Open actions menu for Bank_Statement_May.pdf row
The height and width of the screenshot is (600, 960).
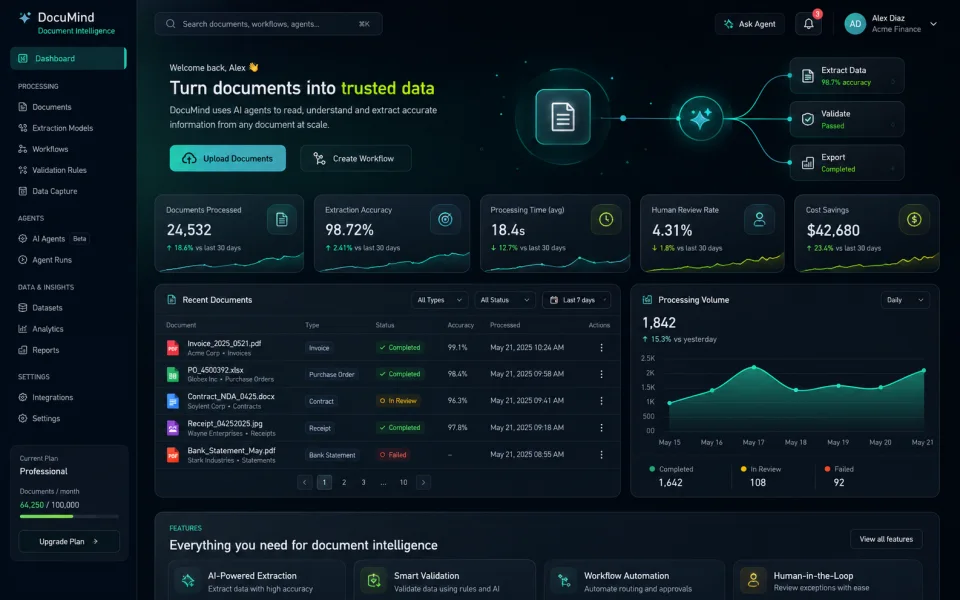coord(601,455)
